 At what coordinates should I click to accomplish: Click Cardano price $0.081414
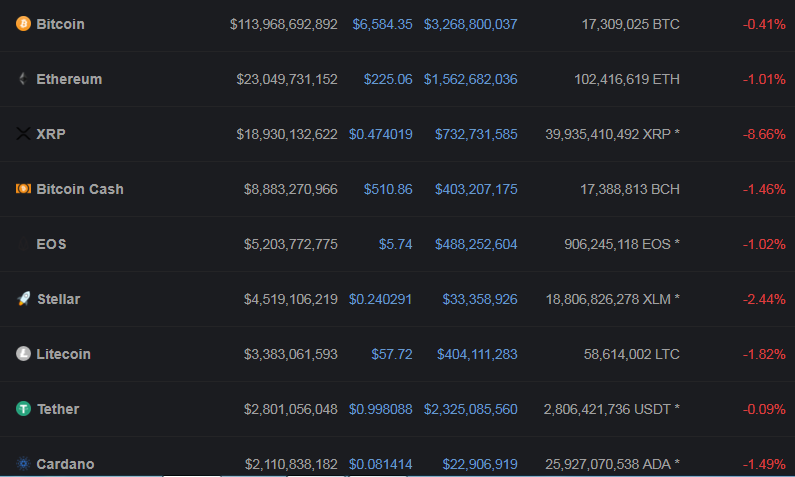point(381,464)
